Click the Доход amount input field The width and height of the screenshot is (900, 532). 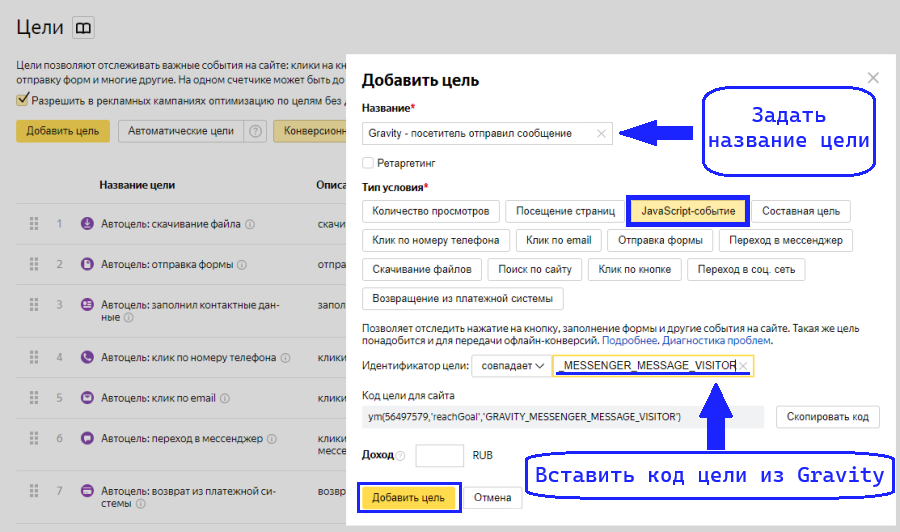tap(439, 455)
